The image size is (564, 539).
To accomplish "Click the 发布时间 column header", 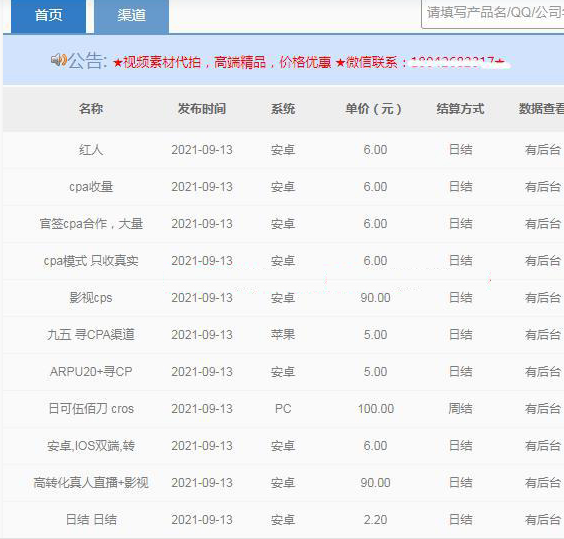I will point(202,109).
